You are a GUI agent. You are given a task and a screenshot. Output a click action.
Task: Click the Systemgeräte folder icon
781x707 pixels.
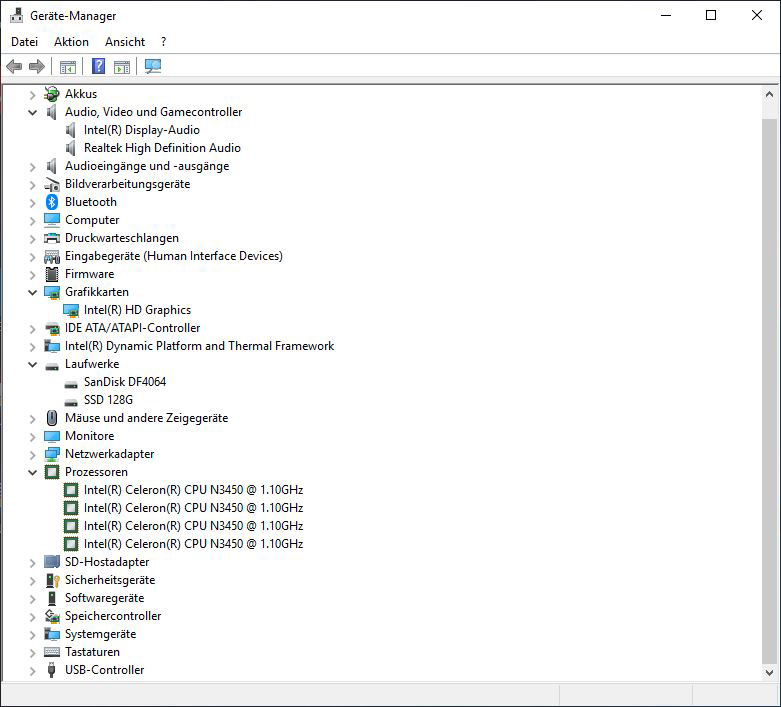52,634
